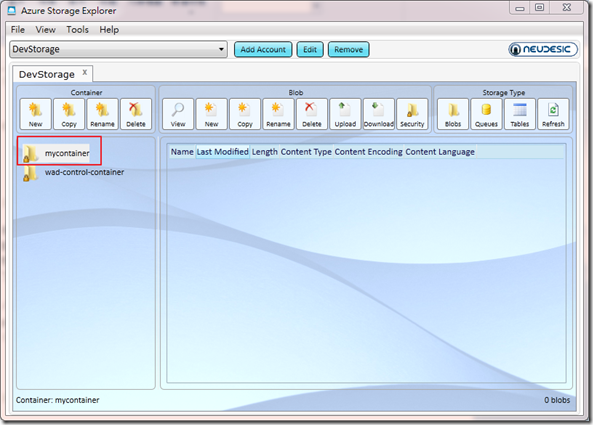
Task: Open the DevStorage account dropdown
Action: point(118,50)
